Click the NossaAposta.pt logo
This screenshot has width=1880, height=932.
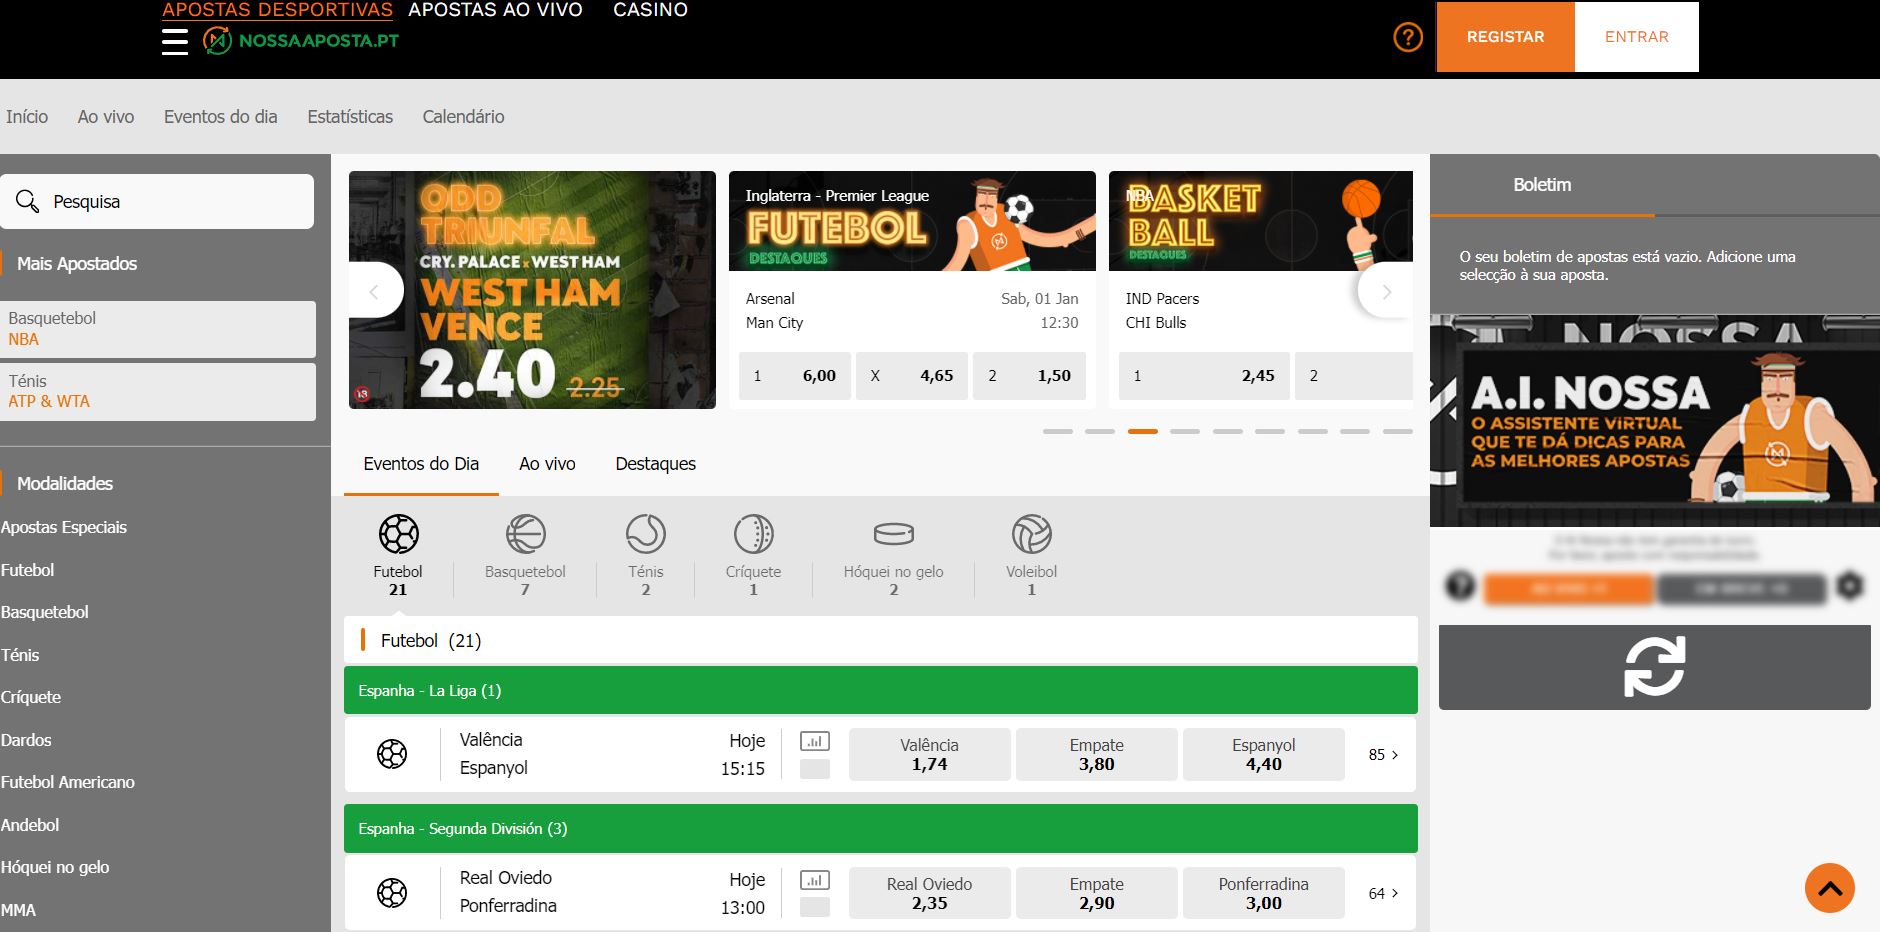tap(301, 41)
